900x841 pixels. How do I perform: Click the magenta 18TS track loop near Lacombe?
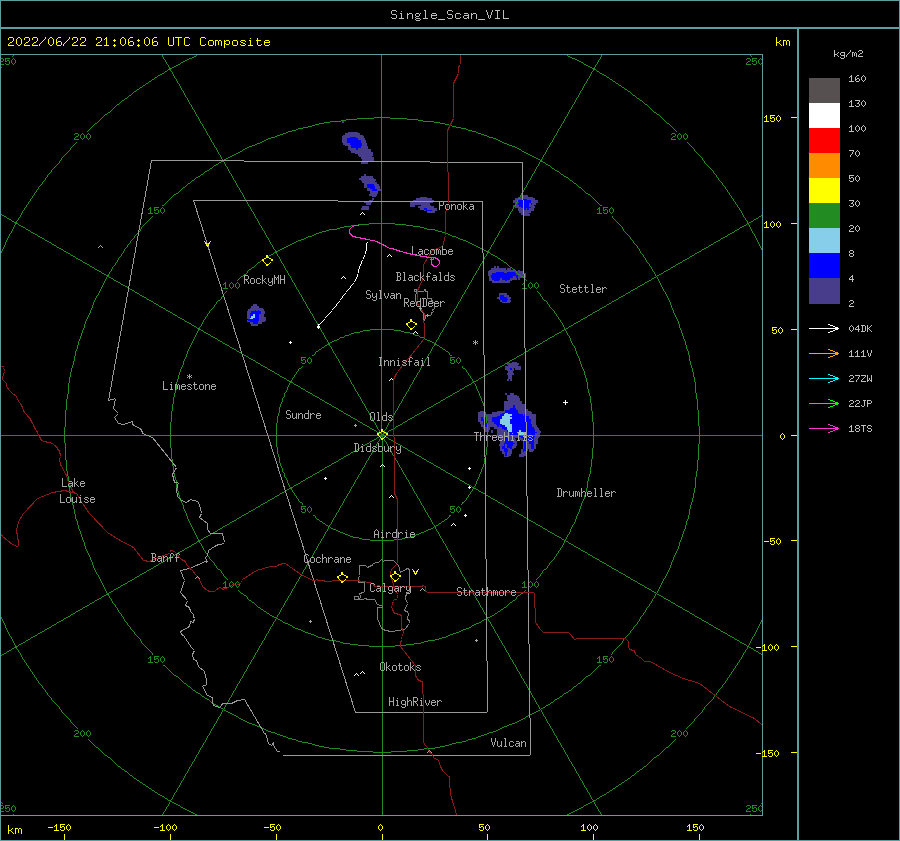435,262
